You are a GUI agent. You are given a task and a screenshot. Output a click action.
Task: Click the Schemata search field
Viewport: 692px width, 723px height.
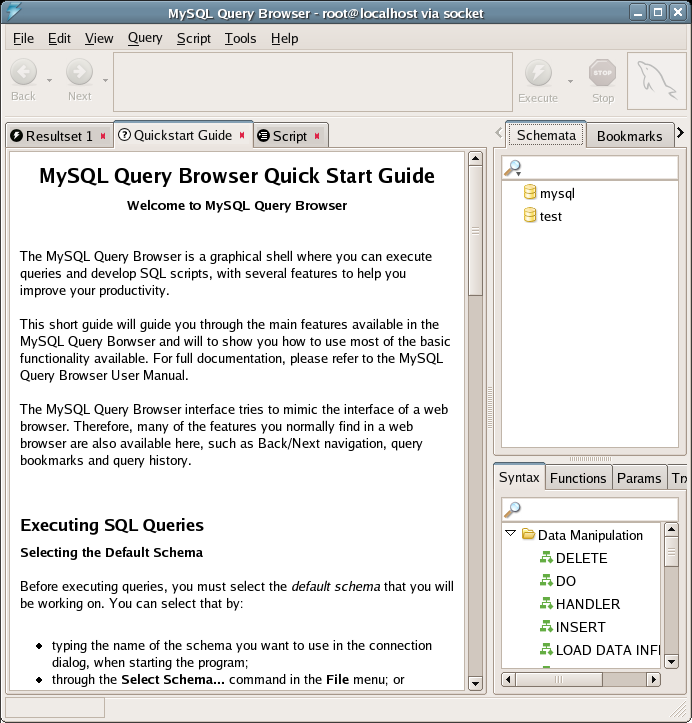pyautogui.click(x=590, y=168)
